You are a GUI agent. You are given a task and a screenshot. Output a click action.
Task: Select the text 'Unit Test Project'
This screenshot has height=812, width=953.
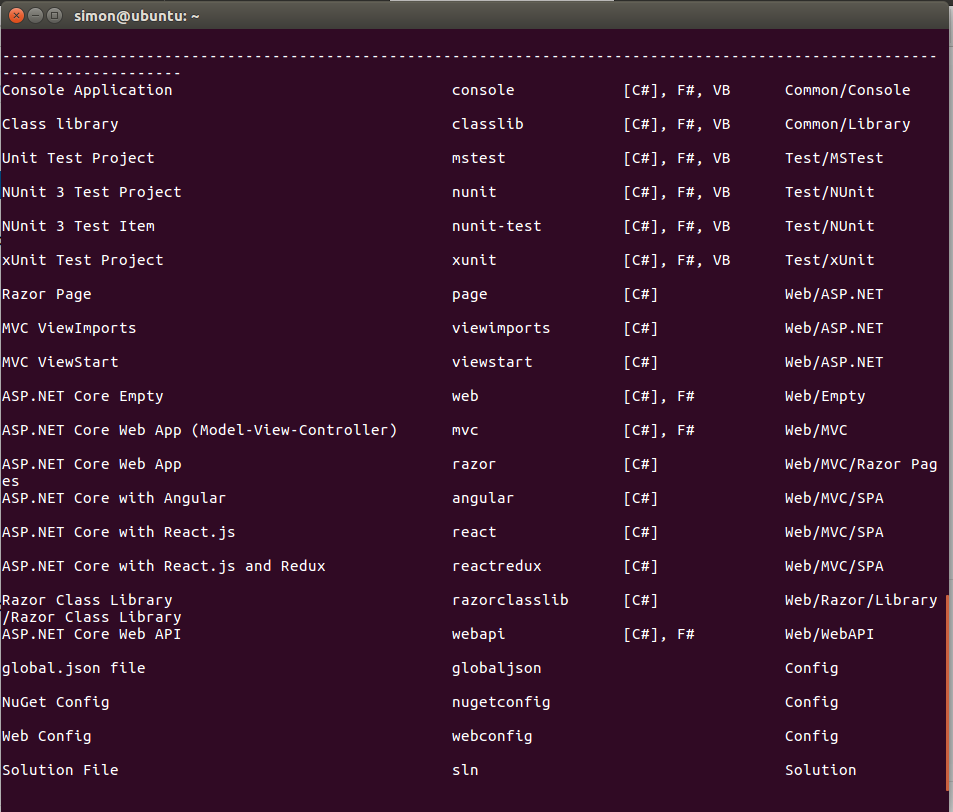(78, 159)
